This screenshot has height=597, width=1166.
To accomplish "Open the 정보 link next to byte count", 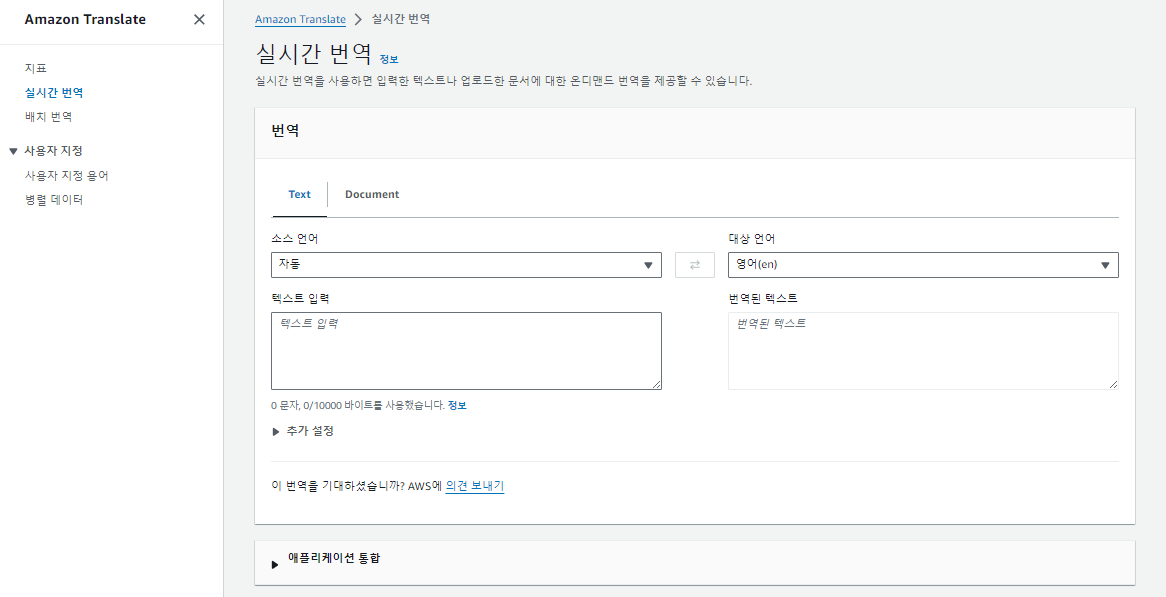I will [457, 406].
